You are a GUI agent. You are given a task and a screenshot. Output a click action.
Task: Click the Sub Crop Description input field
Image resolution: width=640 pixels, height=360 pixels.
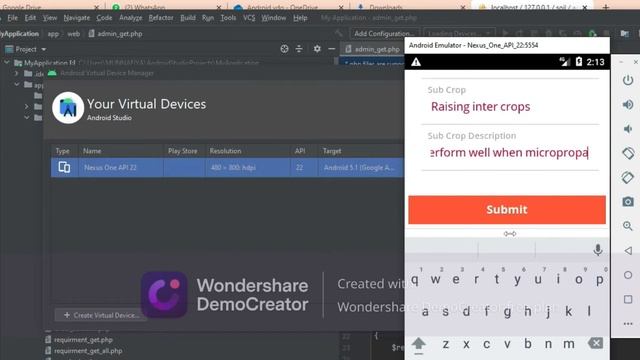pos(510,153)
